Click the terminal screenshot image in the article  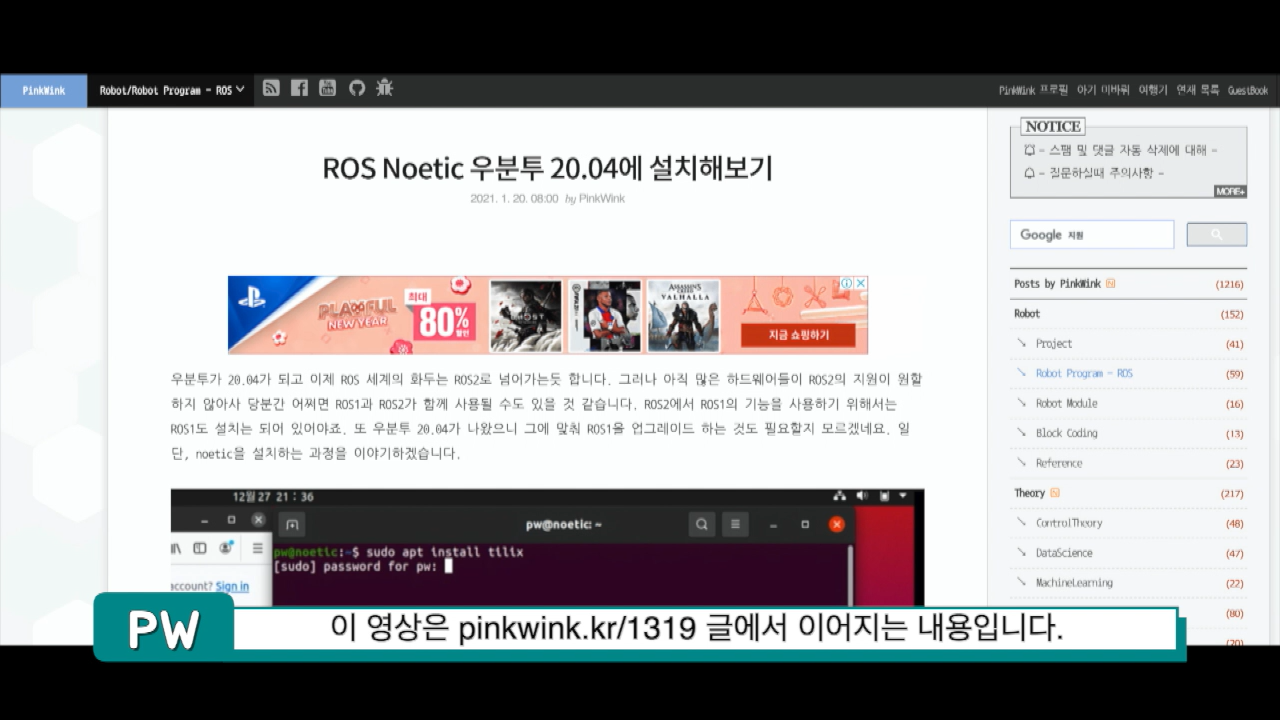(547, 547)
